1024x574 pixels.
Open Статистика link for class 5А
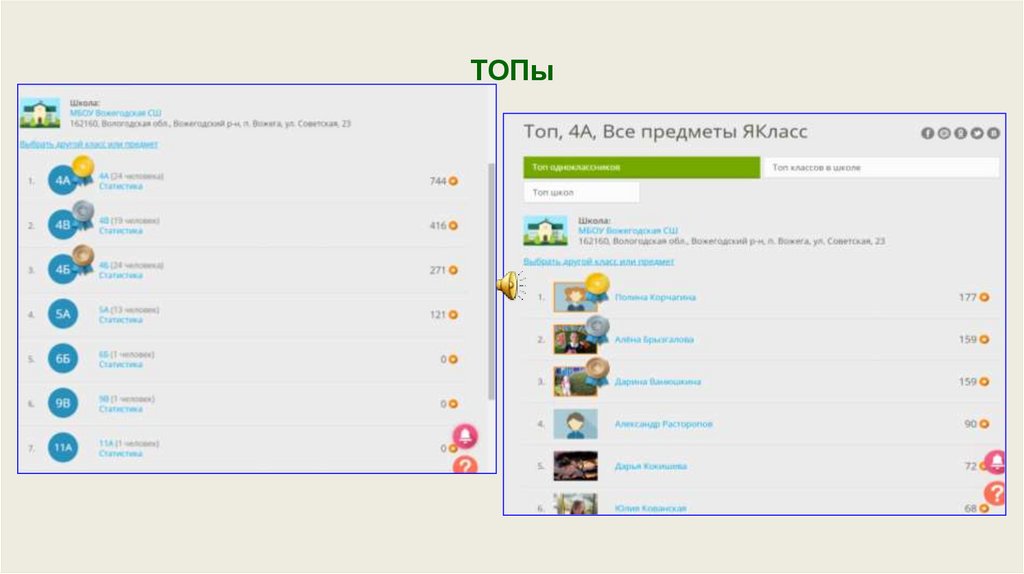(x=120, y=320)
